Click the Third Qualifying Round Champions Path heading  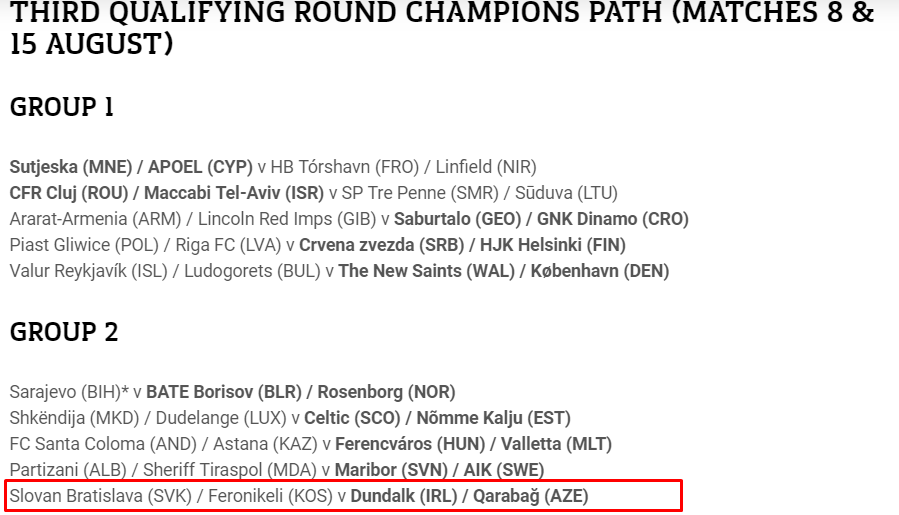tap(442, 28)
